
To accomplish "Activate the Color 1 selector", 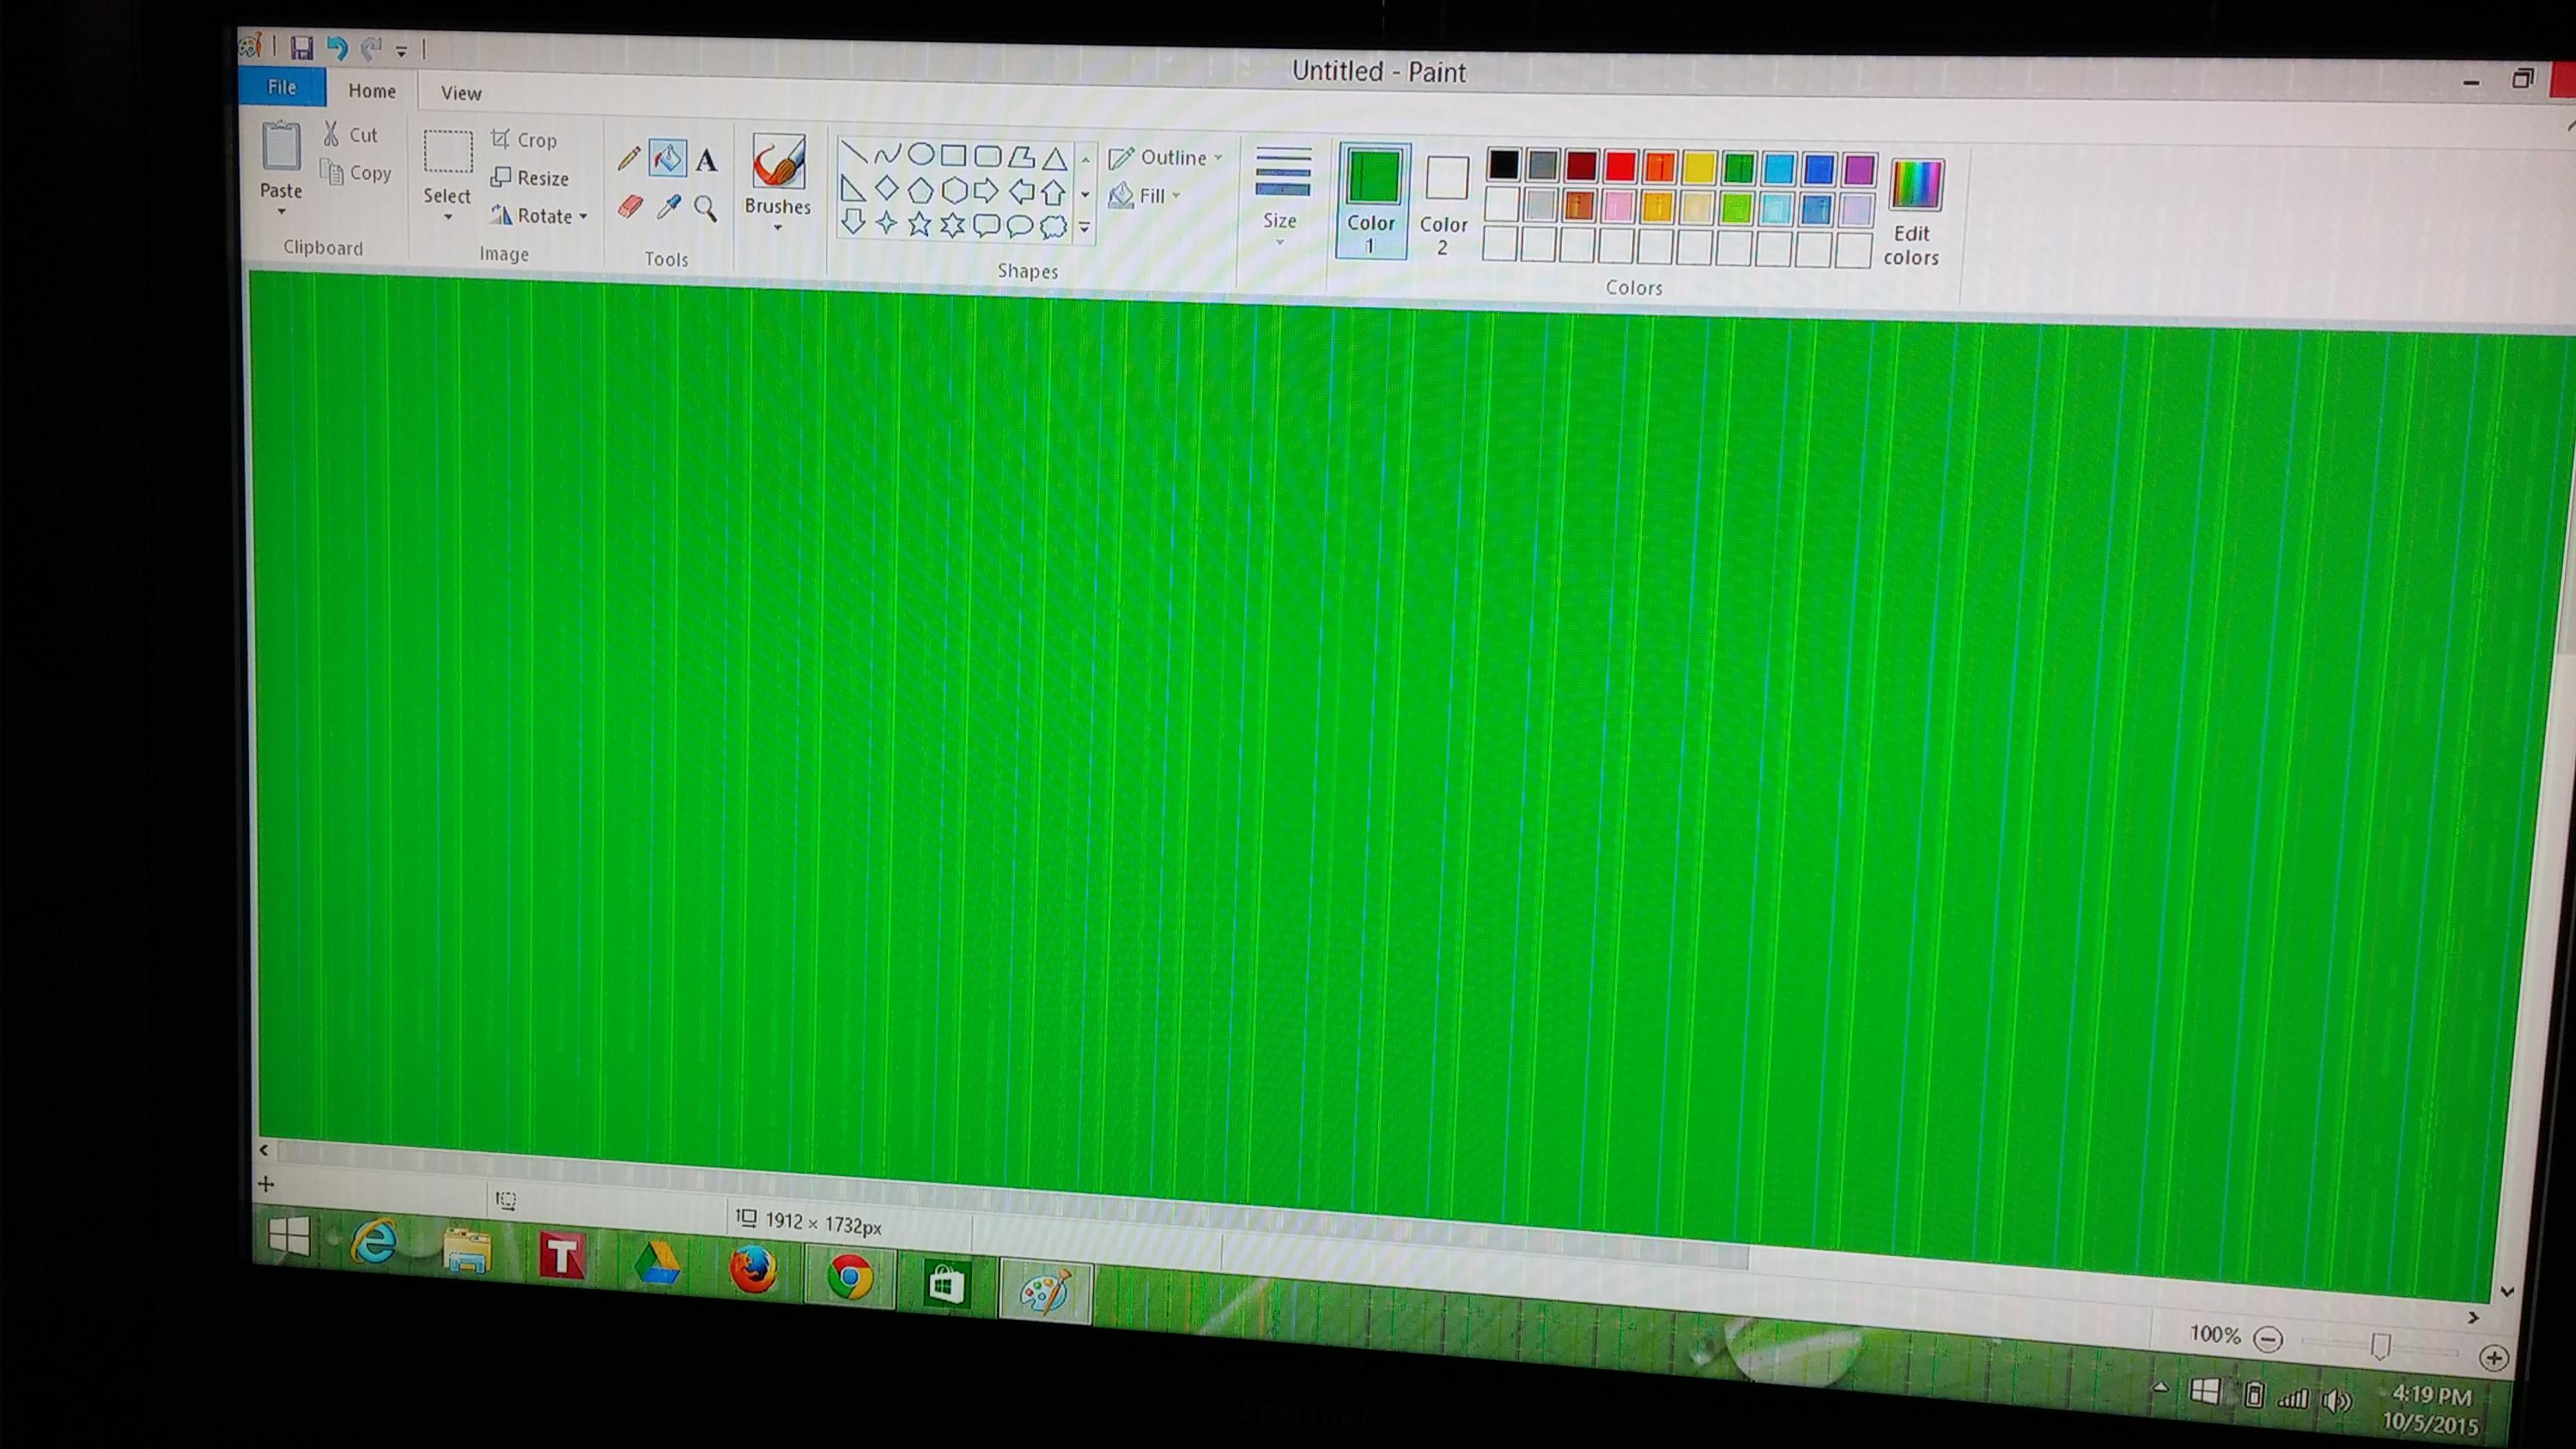I will pyautogui.click(x=1371, y=201).
